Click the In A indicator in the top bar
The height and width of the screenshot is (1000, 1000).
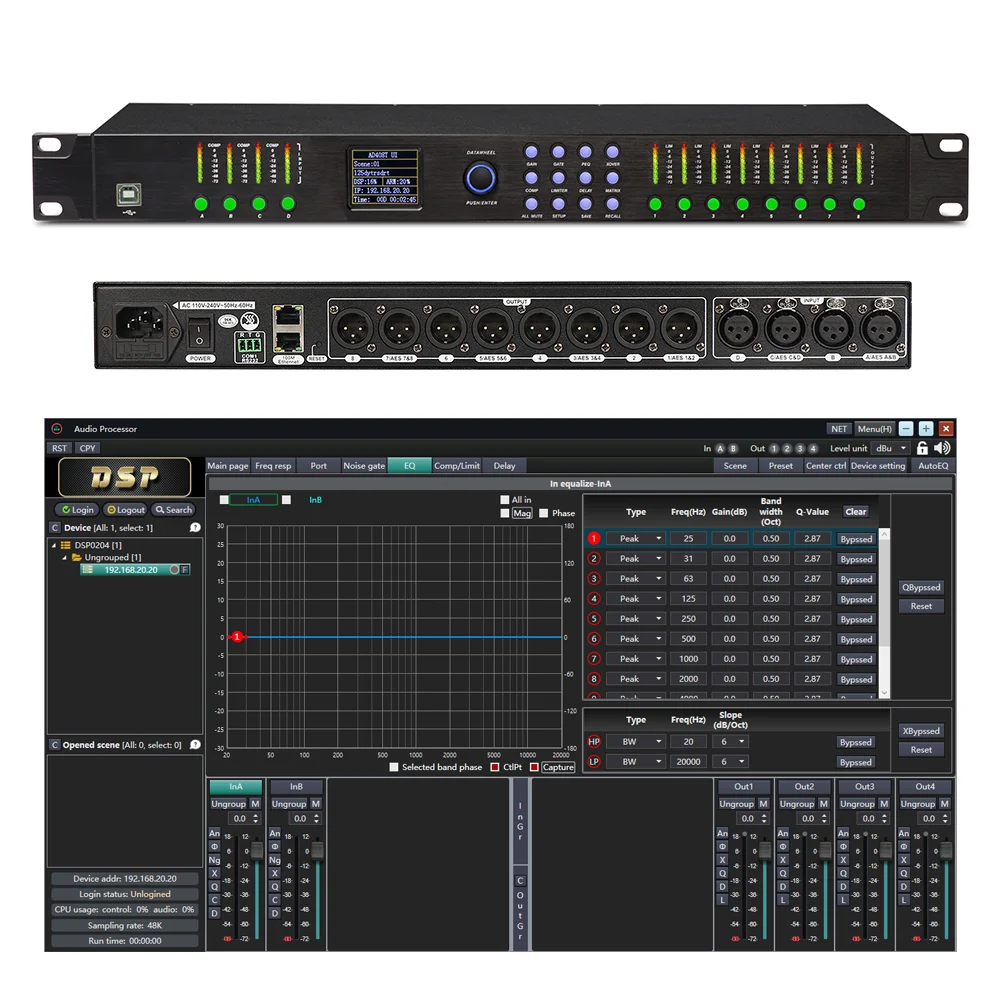click(720, 448)
